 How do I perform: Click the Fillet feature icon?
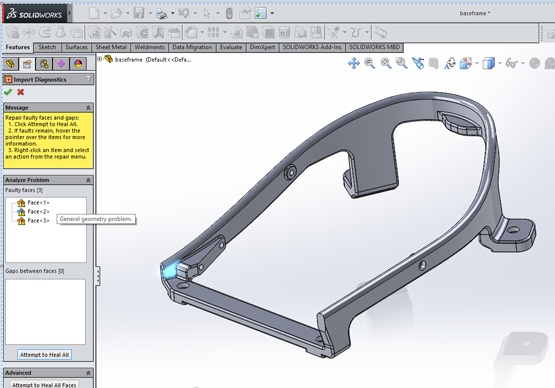(191, 33)
